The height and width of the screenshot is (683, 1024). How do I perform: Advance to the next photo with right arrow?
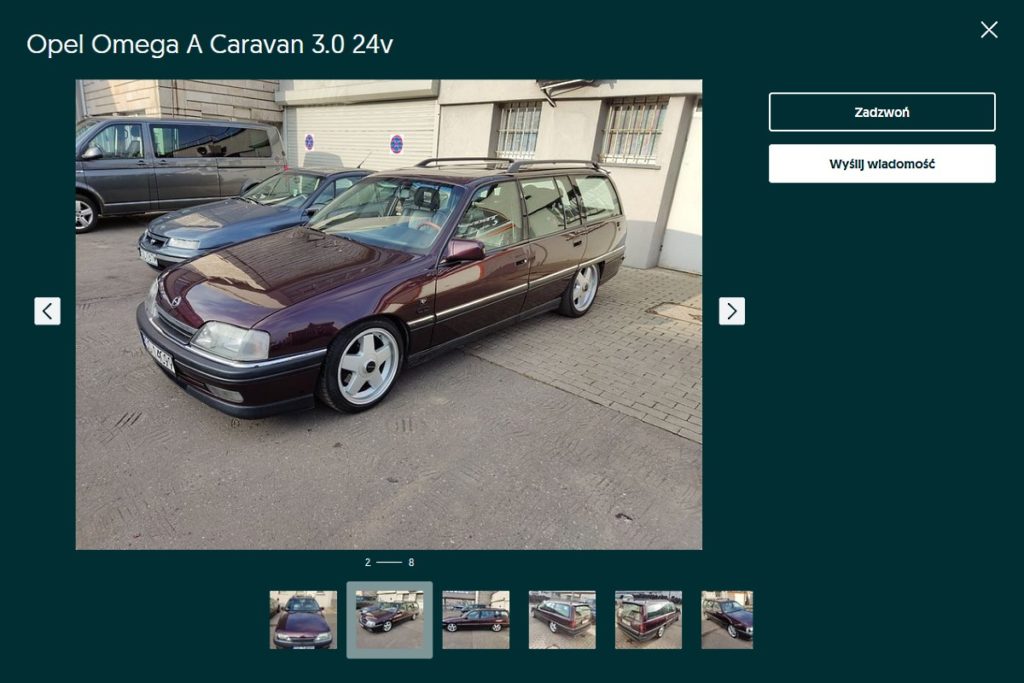(731, 311)
